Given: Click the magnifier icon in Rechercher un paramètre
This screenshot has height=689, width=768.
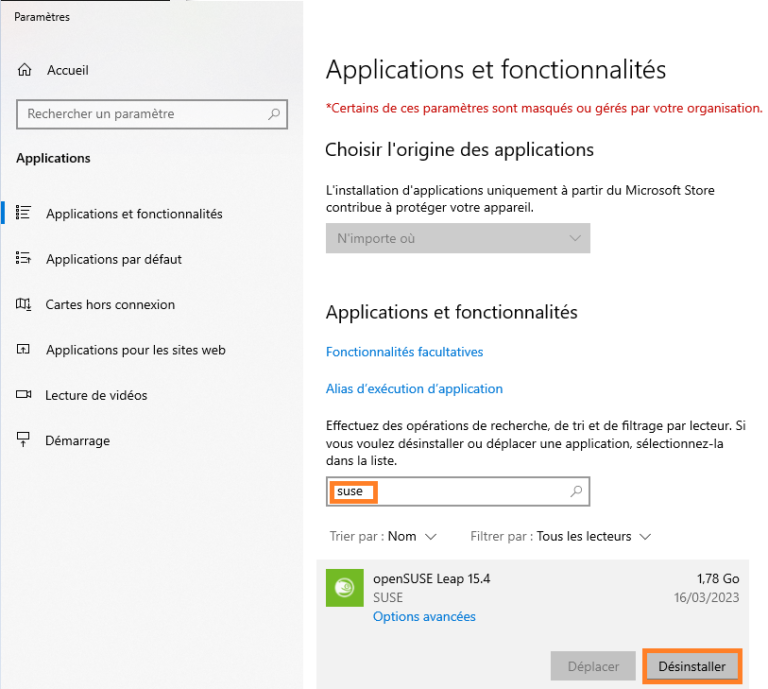Looking at the screenshot, I should point(275,114).
